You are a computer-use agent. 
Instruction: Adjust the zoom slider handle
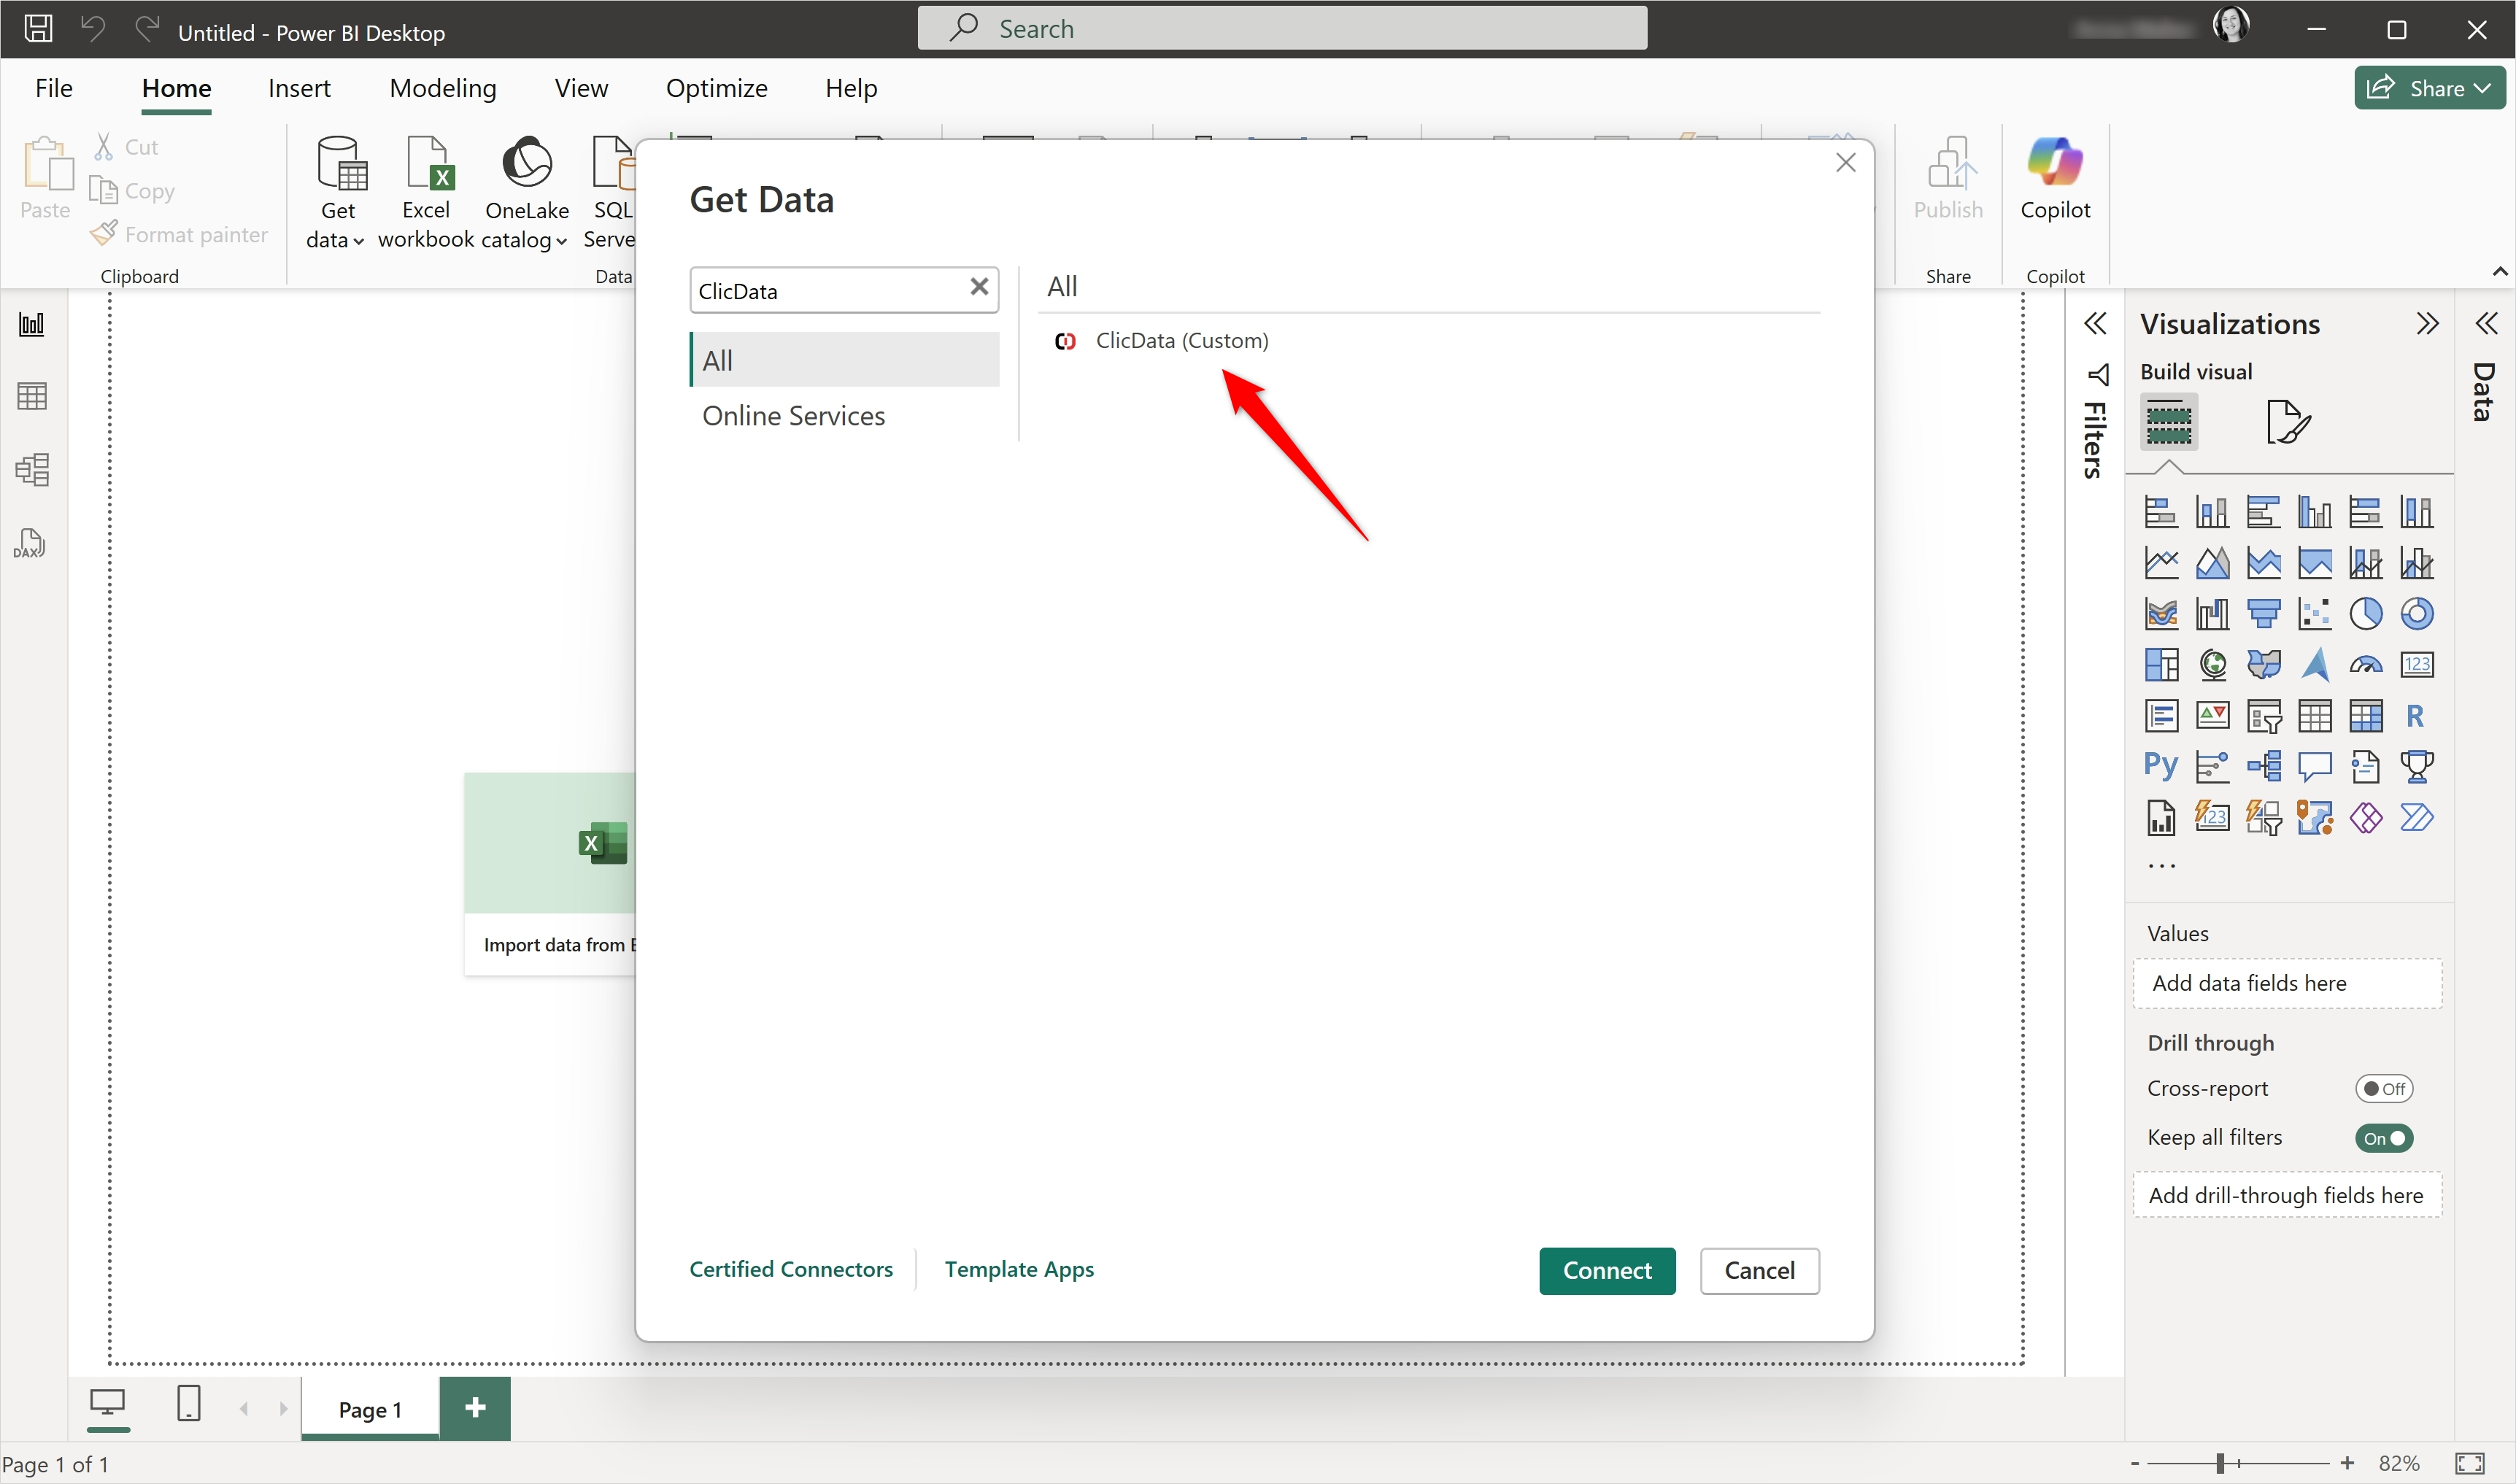(x=2220, y=1463)
